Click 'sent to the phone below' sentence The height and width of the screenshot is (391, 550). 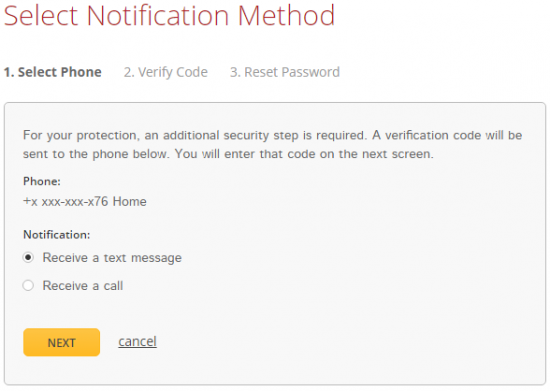(96, 154)
